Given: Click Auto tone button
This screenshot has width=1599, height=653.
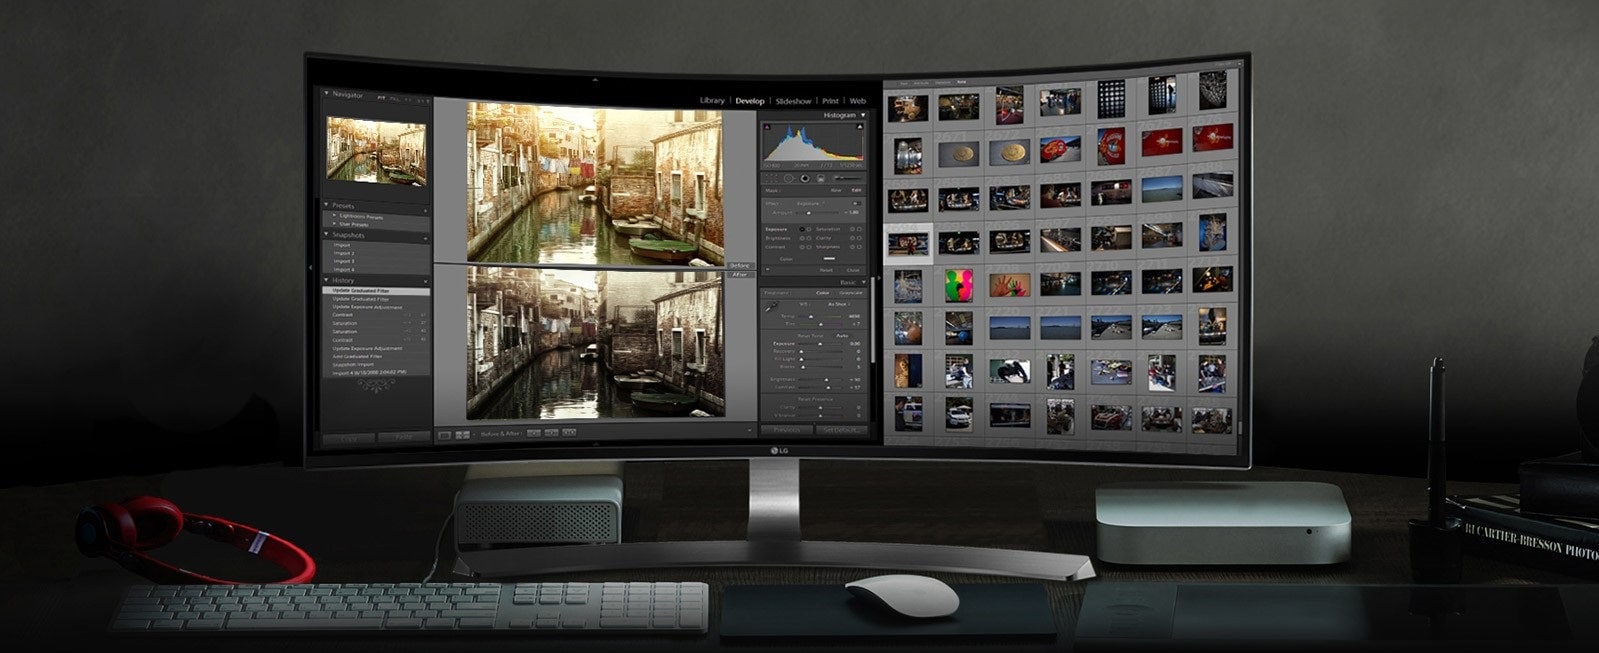Looking at the screenshot, I should pos(842,336).
